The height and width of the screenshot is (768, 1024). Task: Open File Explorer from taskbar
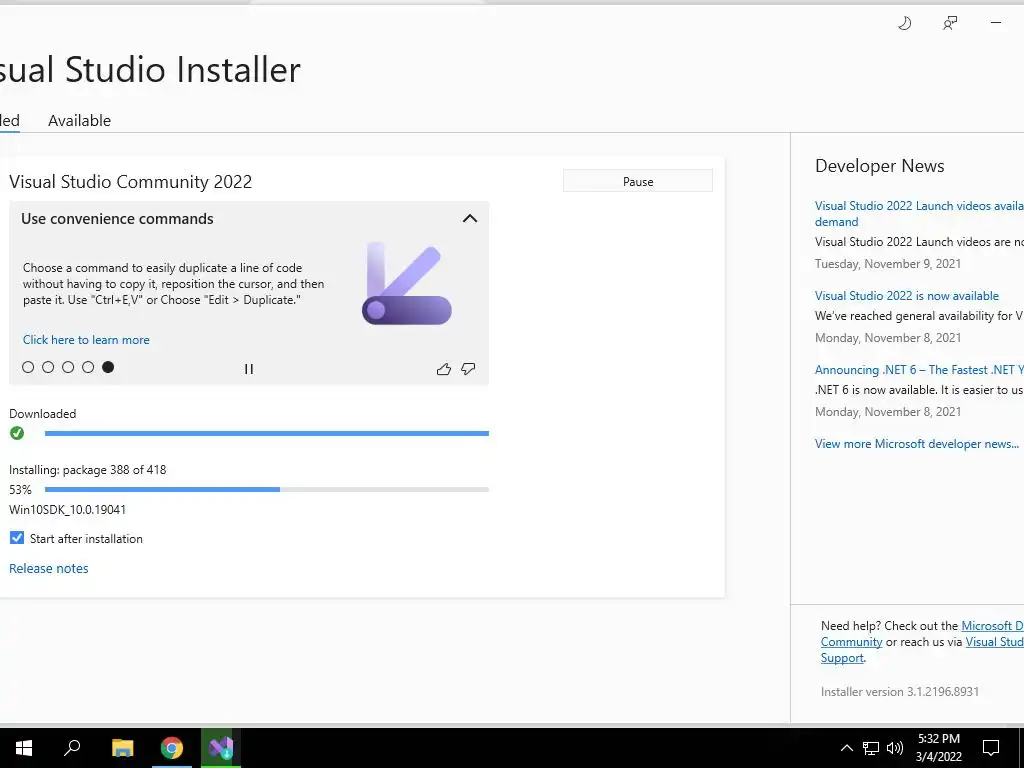coord(122,748)
